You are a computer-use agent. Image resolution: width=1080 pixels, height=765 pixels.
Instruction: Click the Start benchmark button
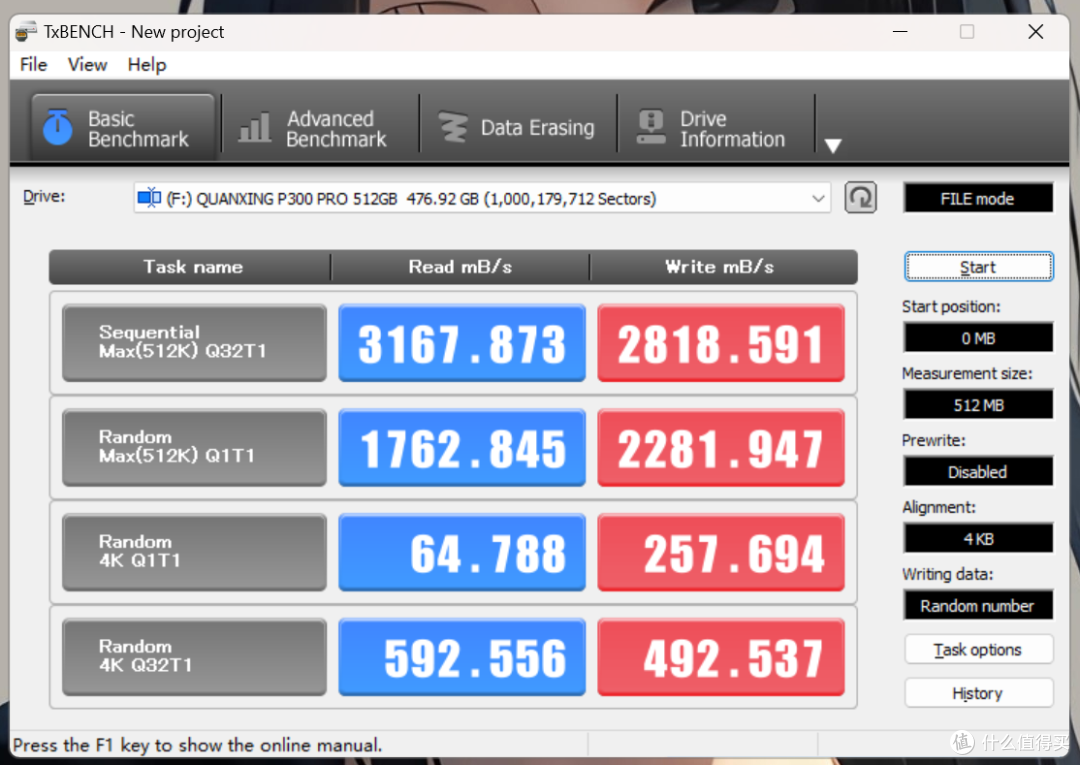[978, 266]
